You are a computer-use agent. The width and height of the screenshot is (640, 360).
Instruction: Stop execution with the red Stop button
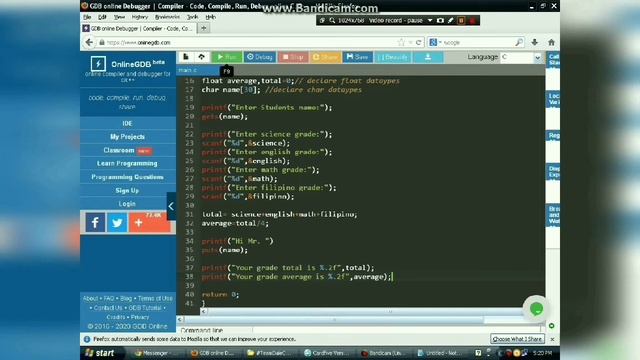coord(293,57)
